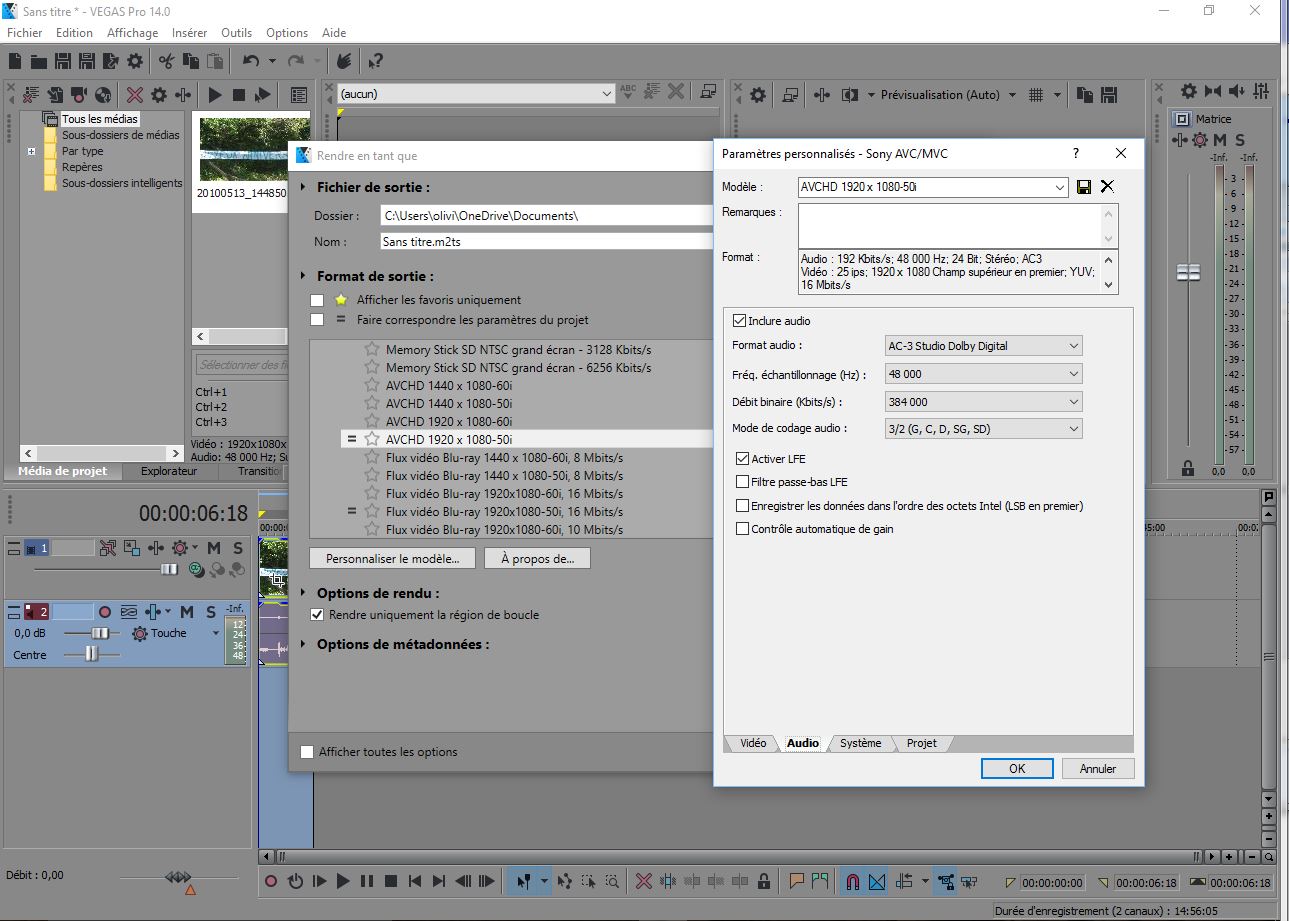Click the Play button in transport bar

click(x=343, y=881)
